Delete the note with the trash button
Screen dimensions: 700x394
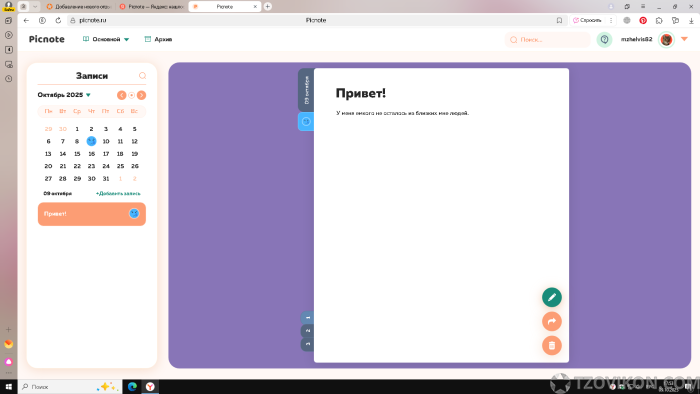[552, 345]
